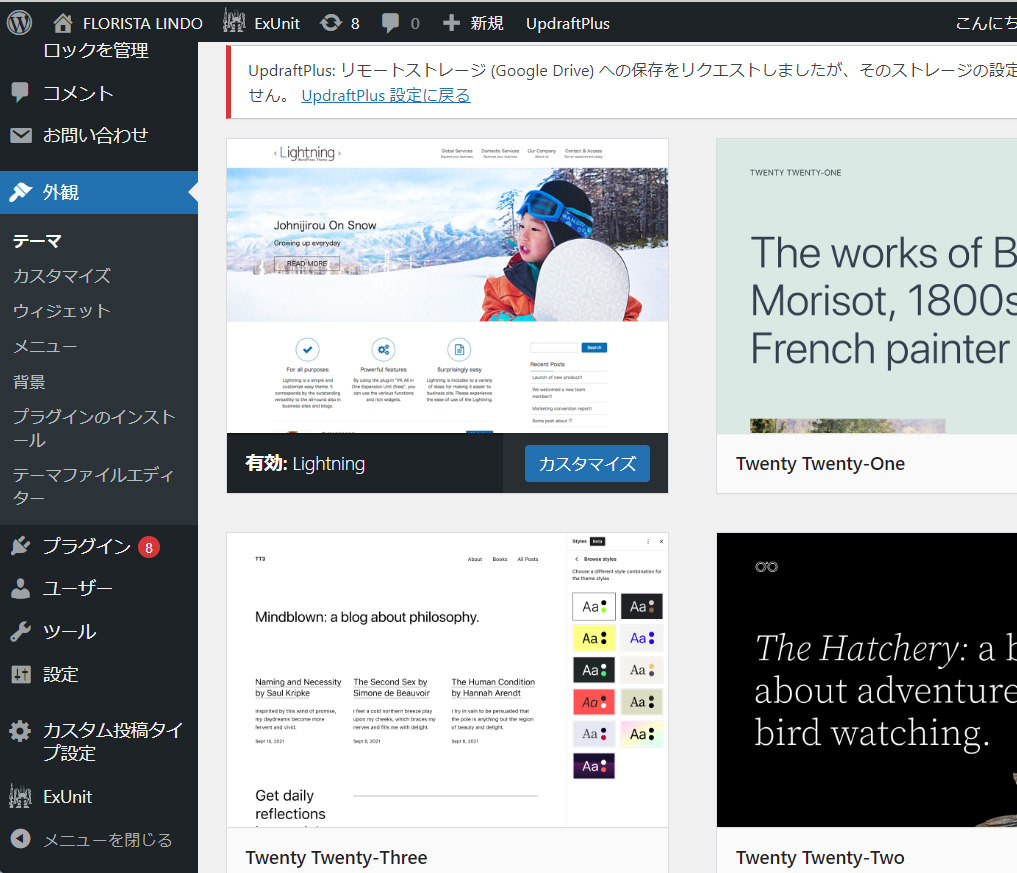Click the ExUnit castle icon in sidebar
The height and width of the screenshot is (873, 1017).
20,796
